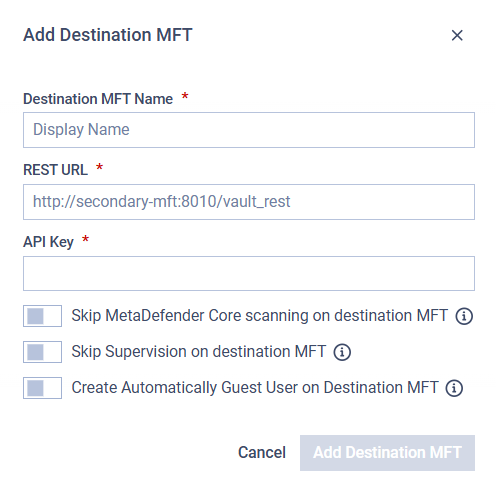496x489 pixels.
Task: Click the Add Destination MFT dialog title
Action: coord(108,35)
